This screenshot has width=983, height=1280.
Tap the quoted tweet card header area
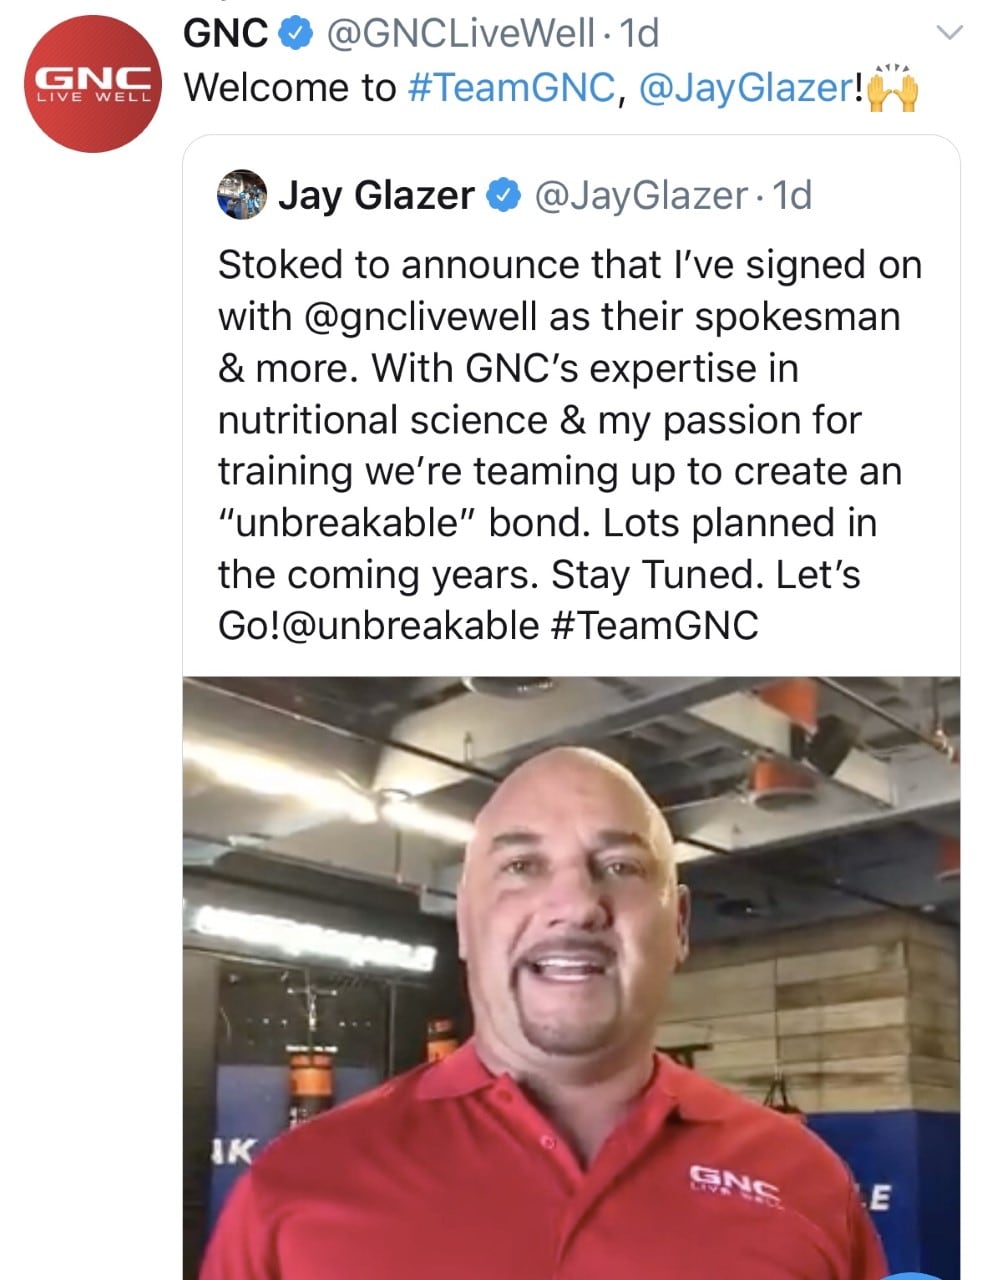pos(571,195)
